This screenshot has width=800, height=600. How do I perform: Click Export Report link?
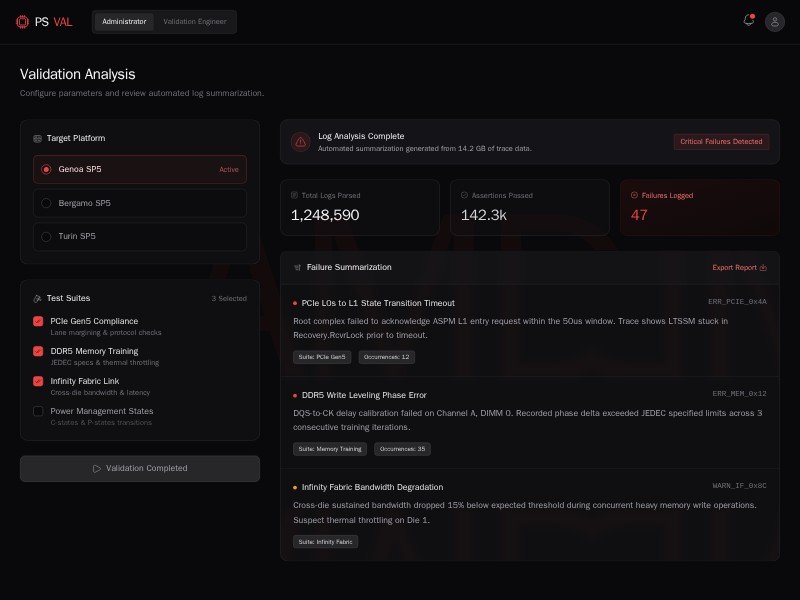pyautogui.click(x=739, y=267)
